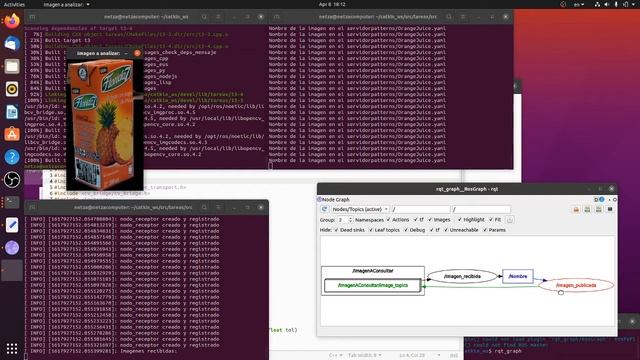Open LibreOffice Writer from the dock

click(12, 111)
